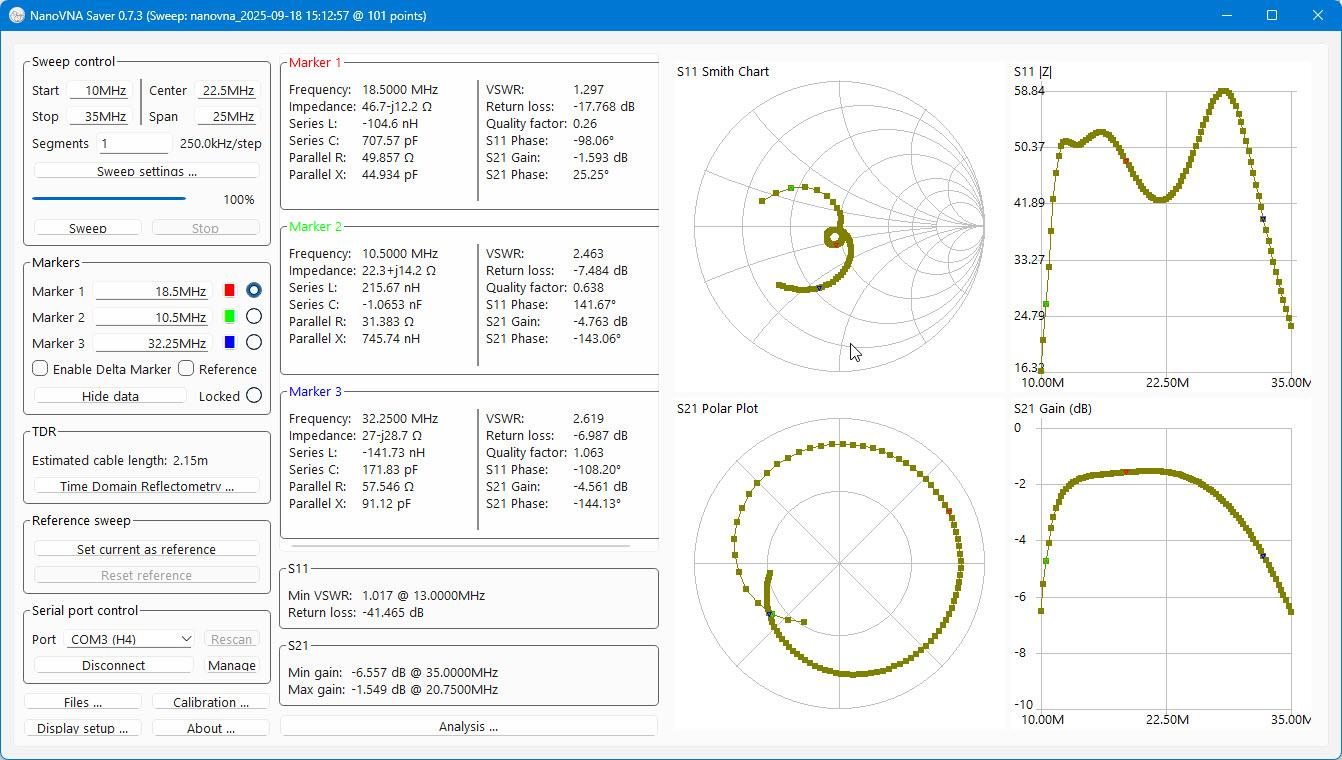The image size is (1342, 760).
Task: Select the Marker 3 radio button
Action: click(x=254, y=343)
